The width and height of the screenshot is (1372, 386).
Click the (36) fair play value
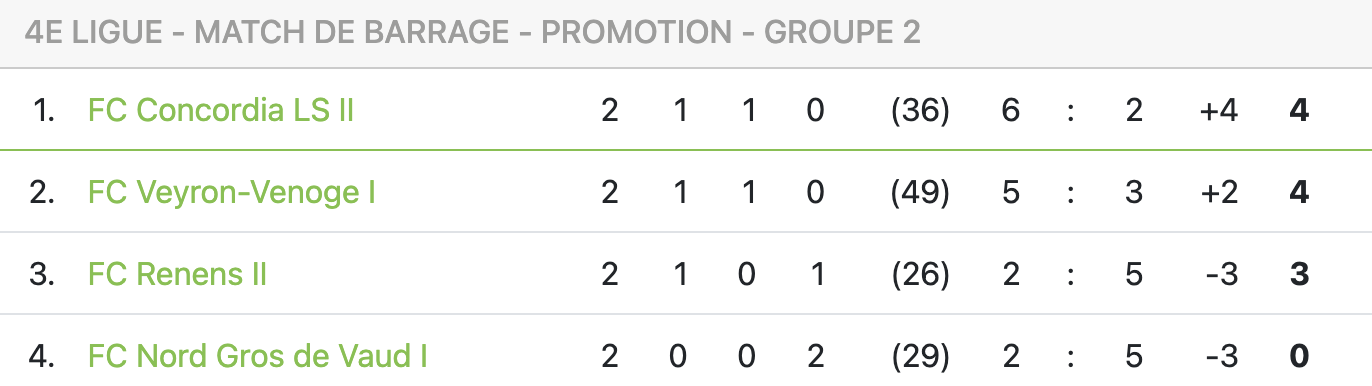920,110
